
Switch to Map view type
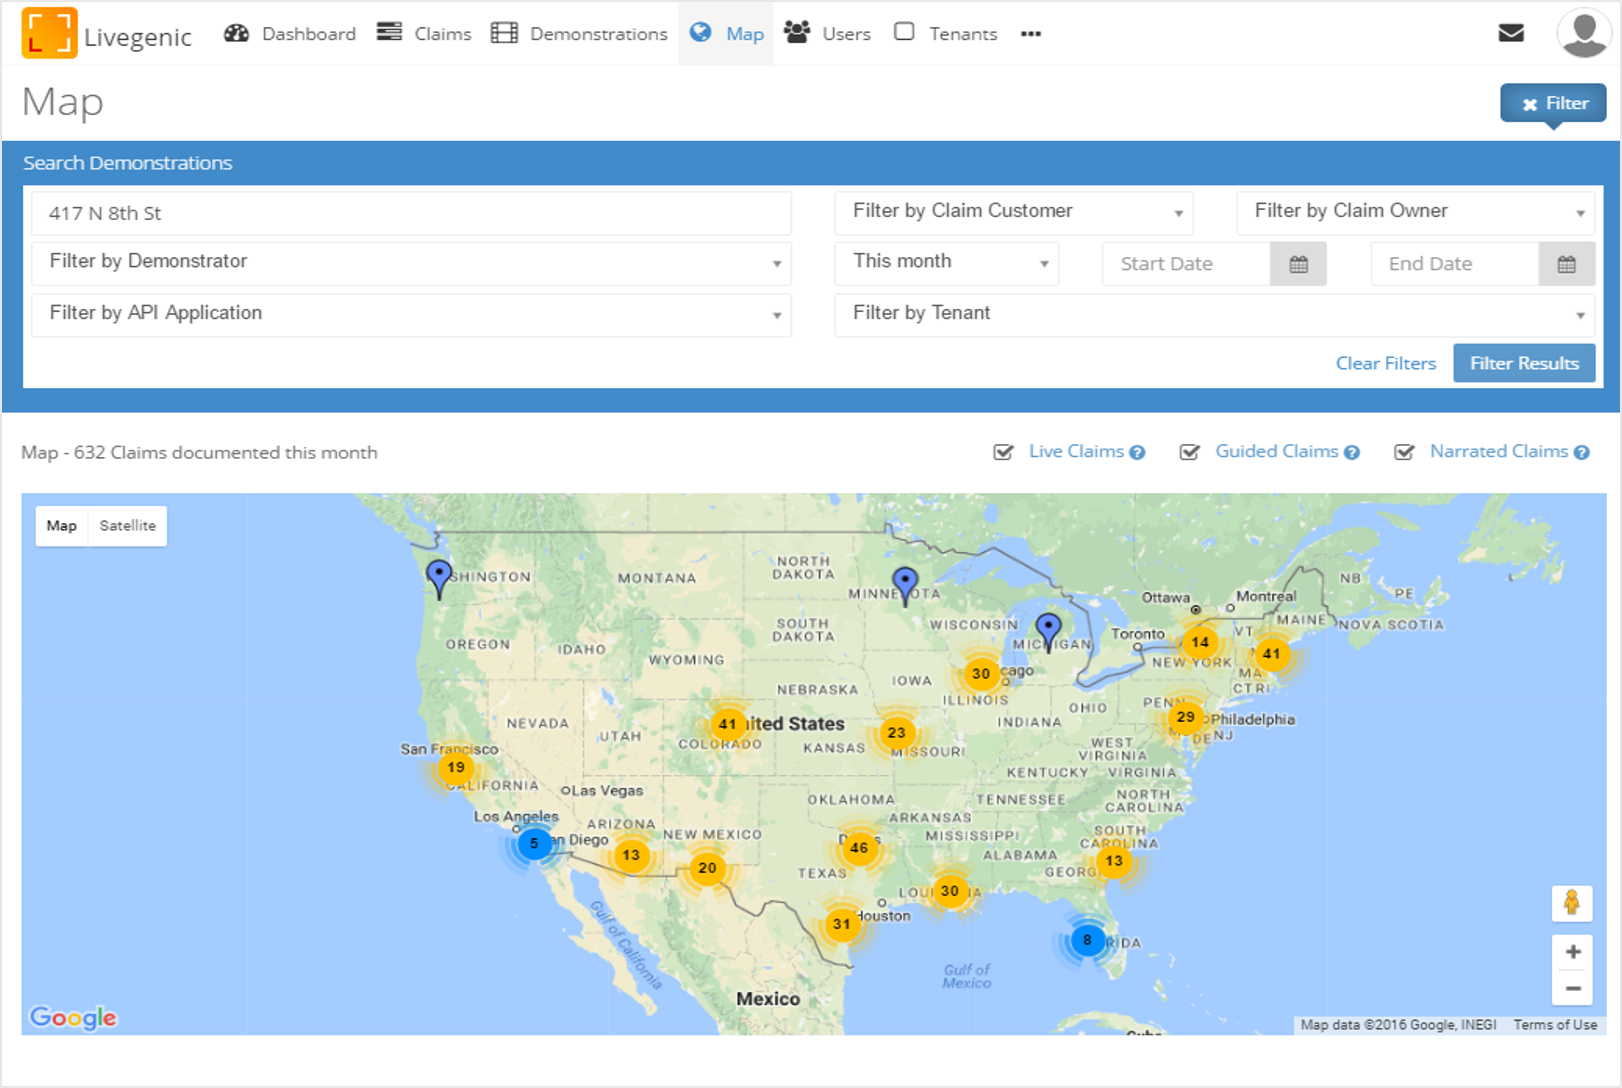pyautogui.click(x=62, y=526)
